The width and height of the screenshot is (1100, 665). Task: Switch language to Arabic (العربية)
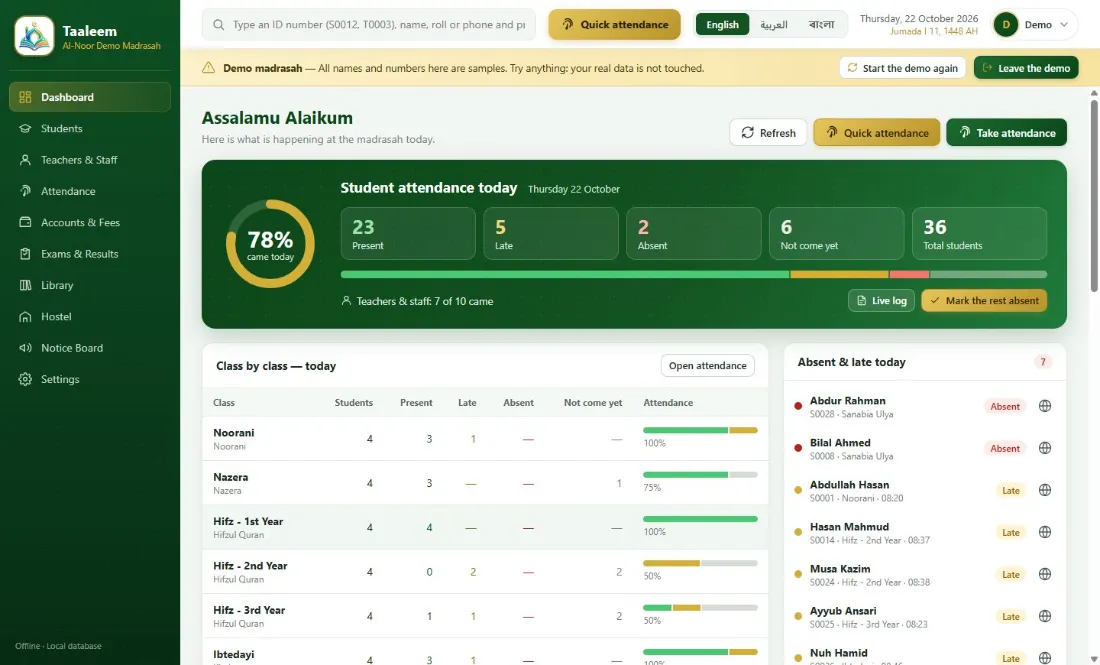[x=774, y=25]
